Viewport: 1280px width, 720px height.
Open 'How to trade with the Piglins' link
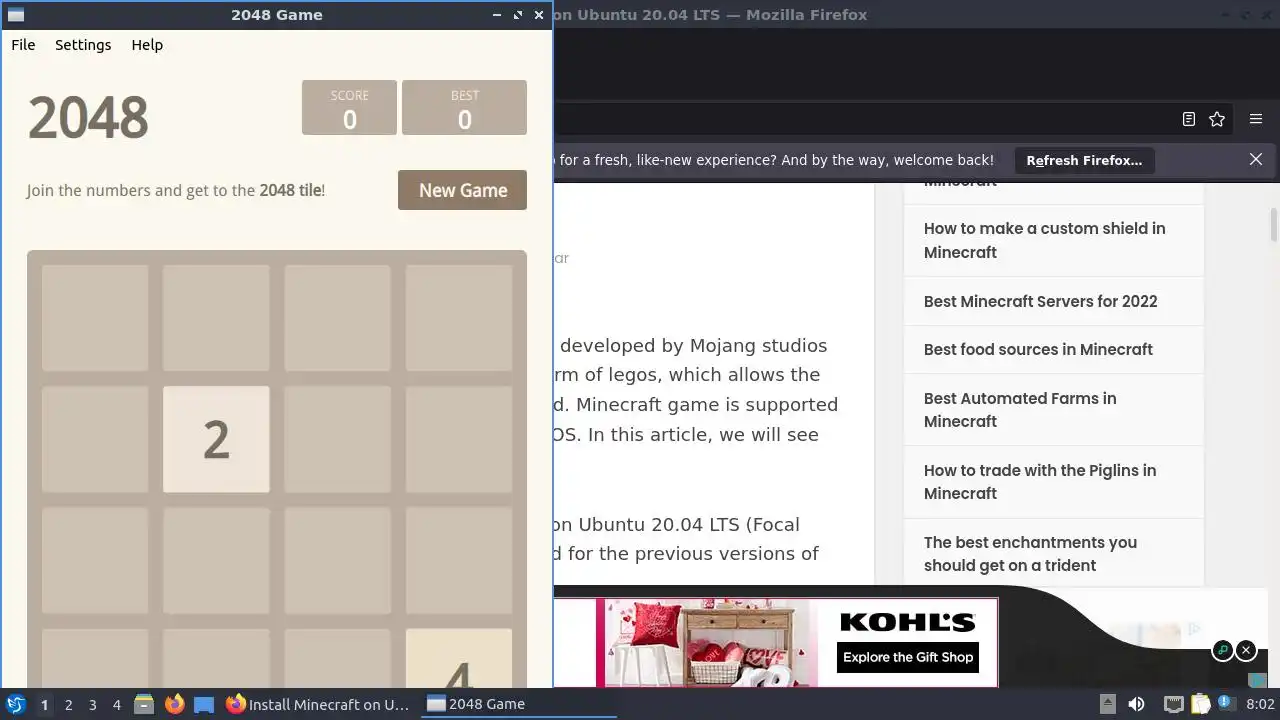(x=1040, y=482)
